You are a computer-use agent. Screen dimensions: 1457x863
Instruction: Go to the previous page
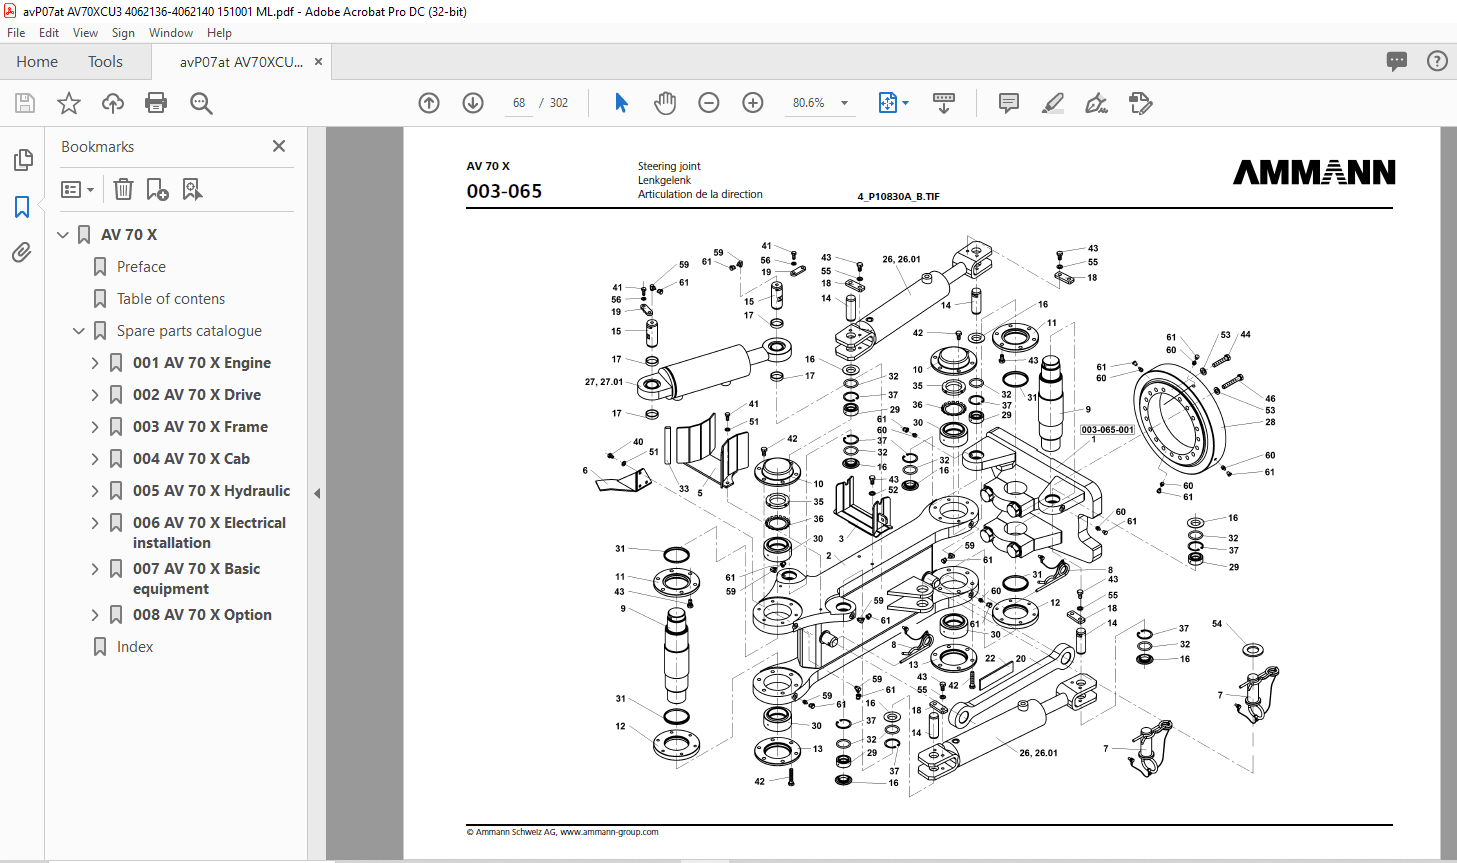pos(429,103)
